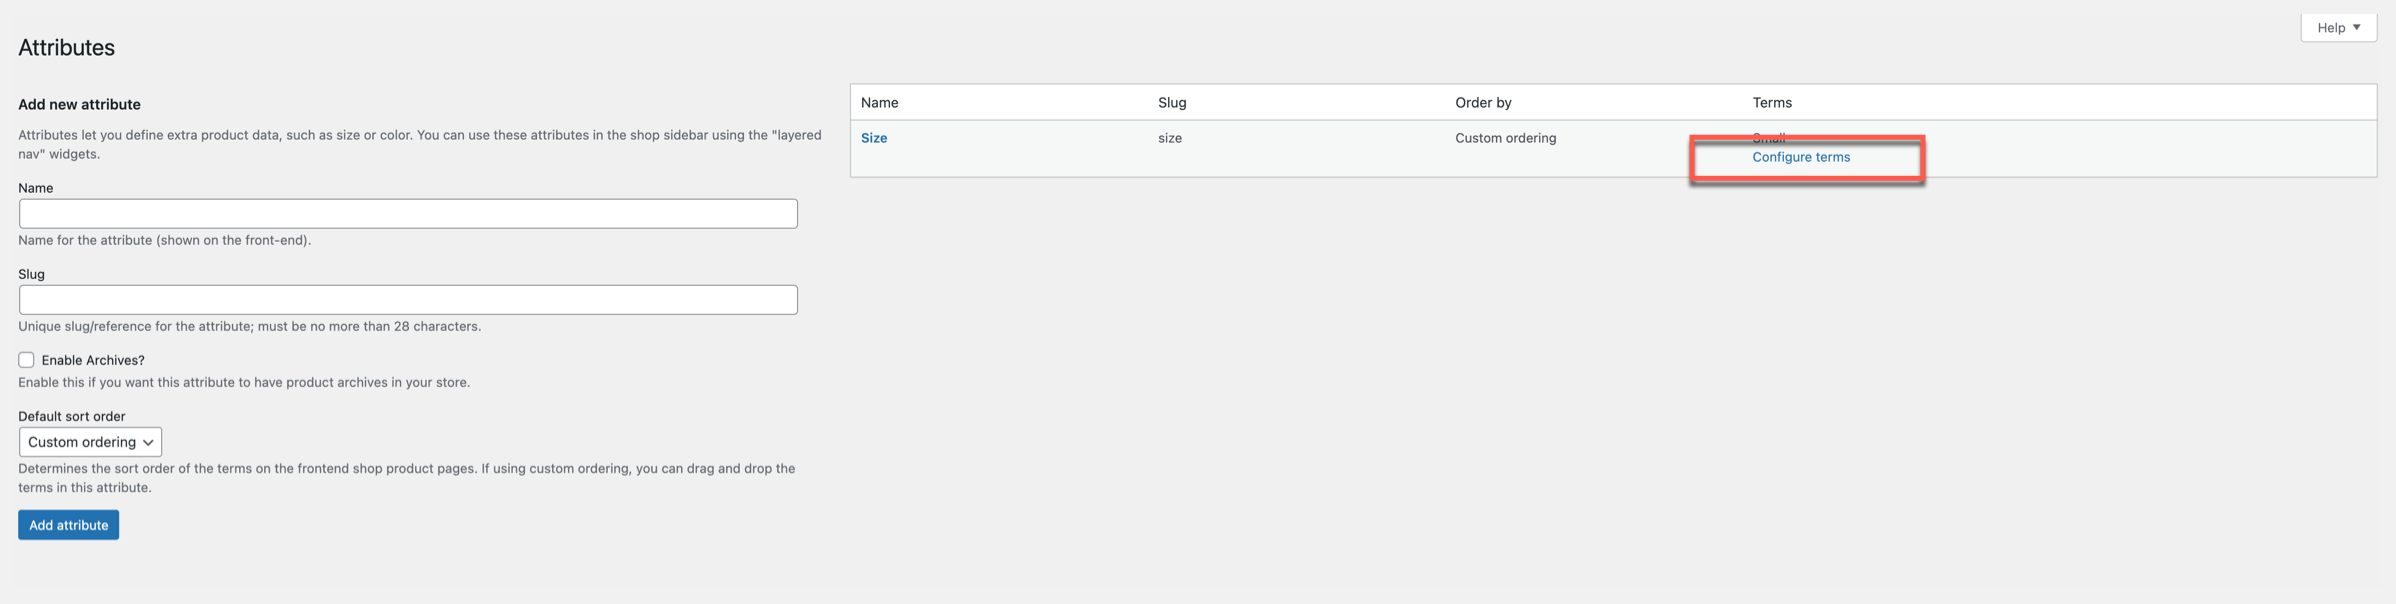Click the Name column header
Image resolution: width=2396 pixels, height=604 pixels.
(x=880, y=102)
